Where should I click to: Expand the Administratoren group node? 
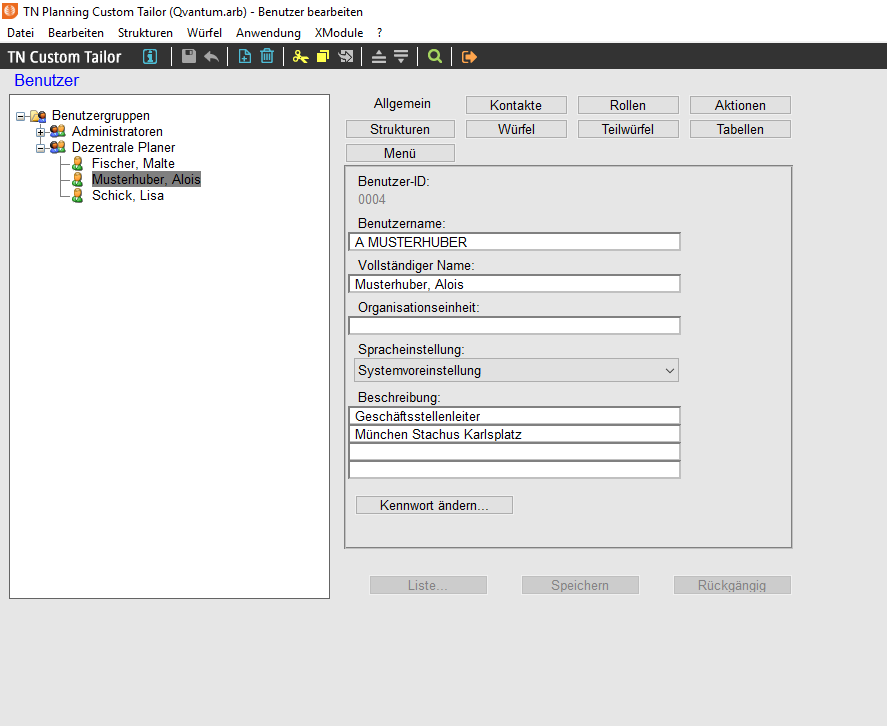point(41,132)
